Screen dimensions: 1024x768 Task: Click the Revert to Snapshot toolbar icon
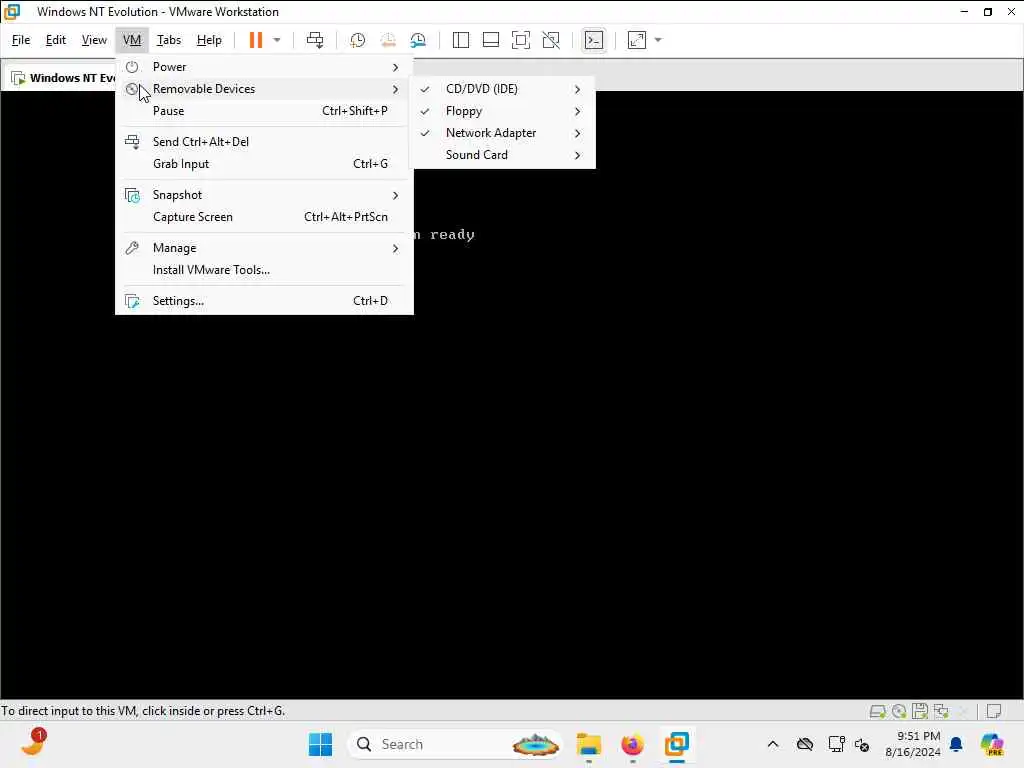click(x=388, y=40)
